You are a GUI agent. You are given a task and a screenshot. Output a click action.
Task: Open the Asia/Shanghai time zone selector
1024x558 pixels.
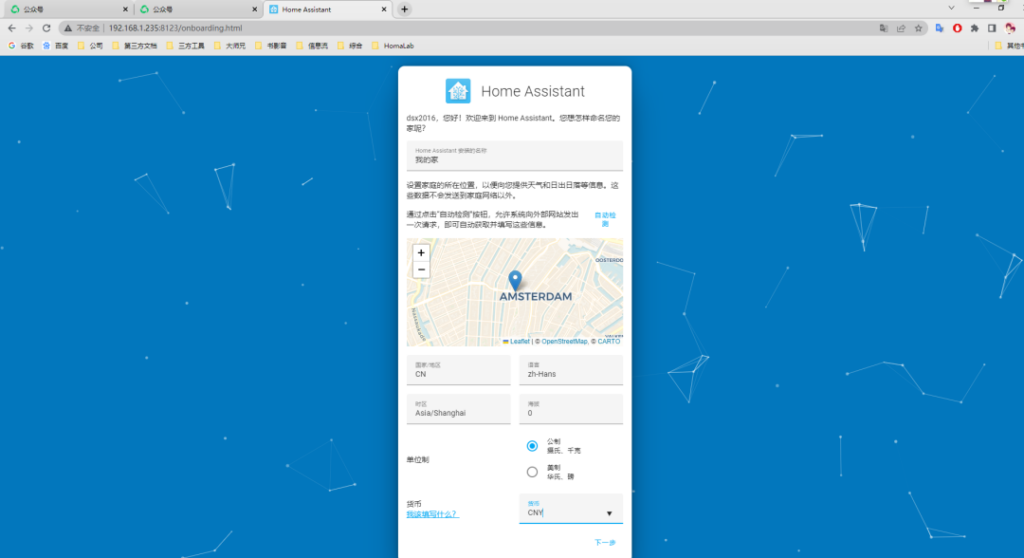pyautogui.click(x=458, y=409)
